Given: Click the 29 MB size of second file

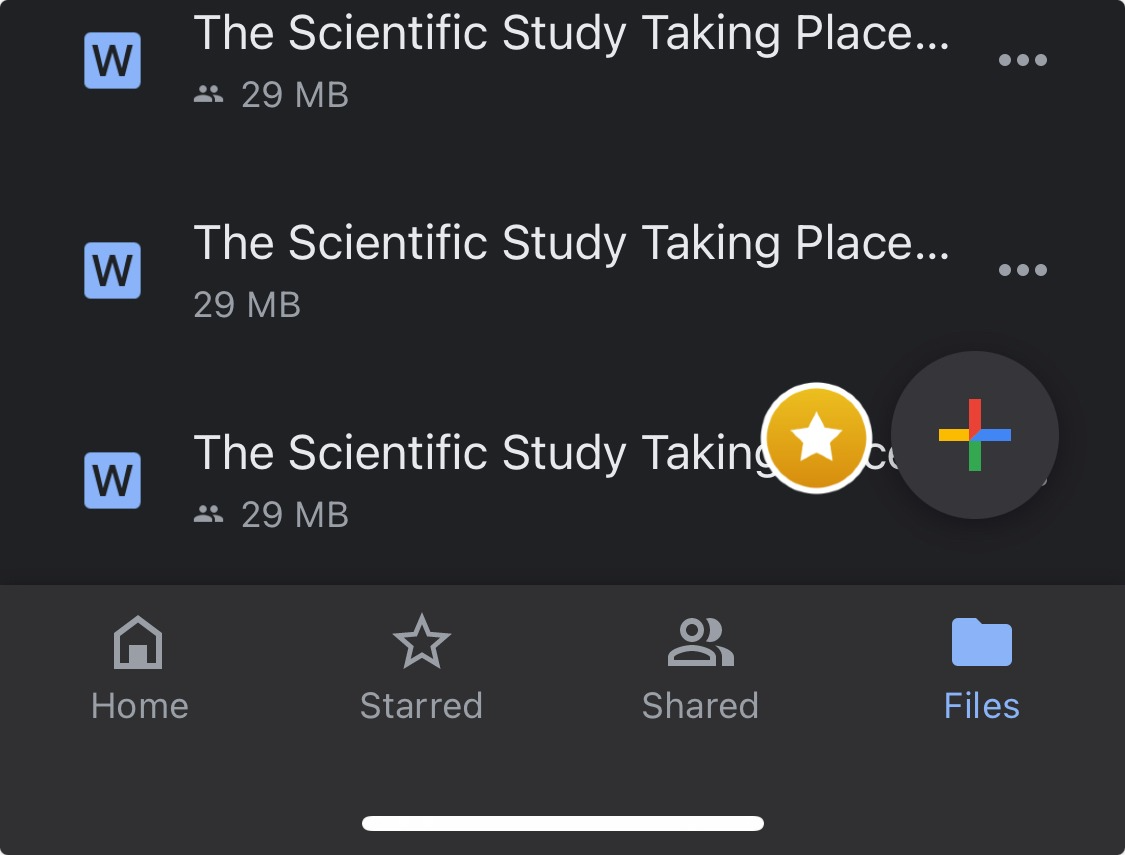Looking at the screenshot, I should coord(247,305).
